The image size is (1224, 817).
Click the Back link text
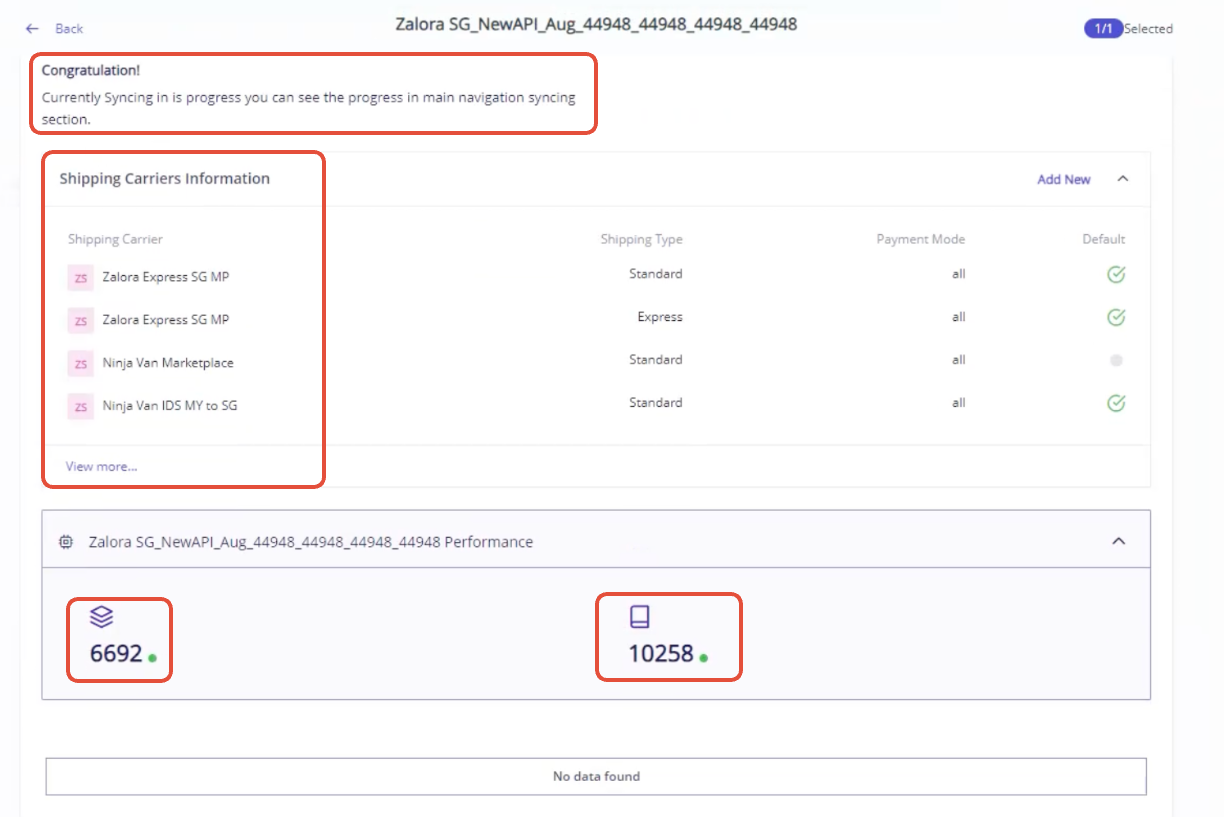[69, 28]
